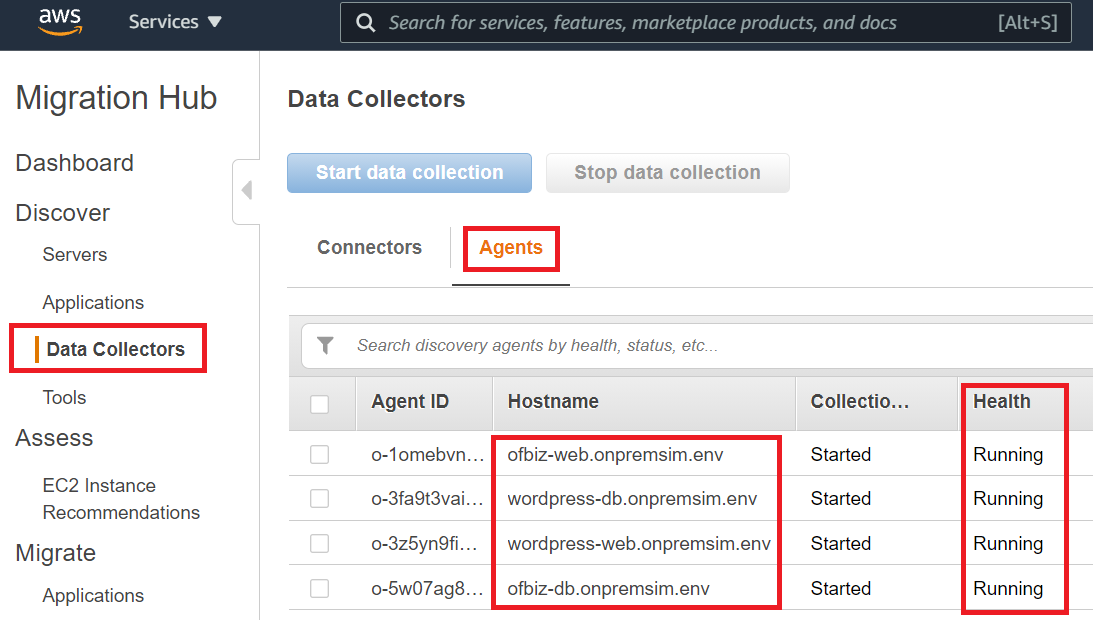The height and width of the screenshot is (620, 1093).
Task: Check the wordpress-db.onpremsim.env row checkbox
Action: pos(319,499)
